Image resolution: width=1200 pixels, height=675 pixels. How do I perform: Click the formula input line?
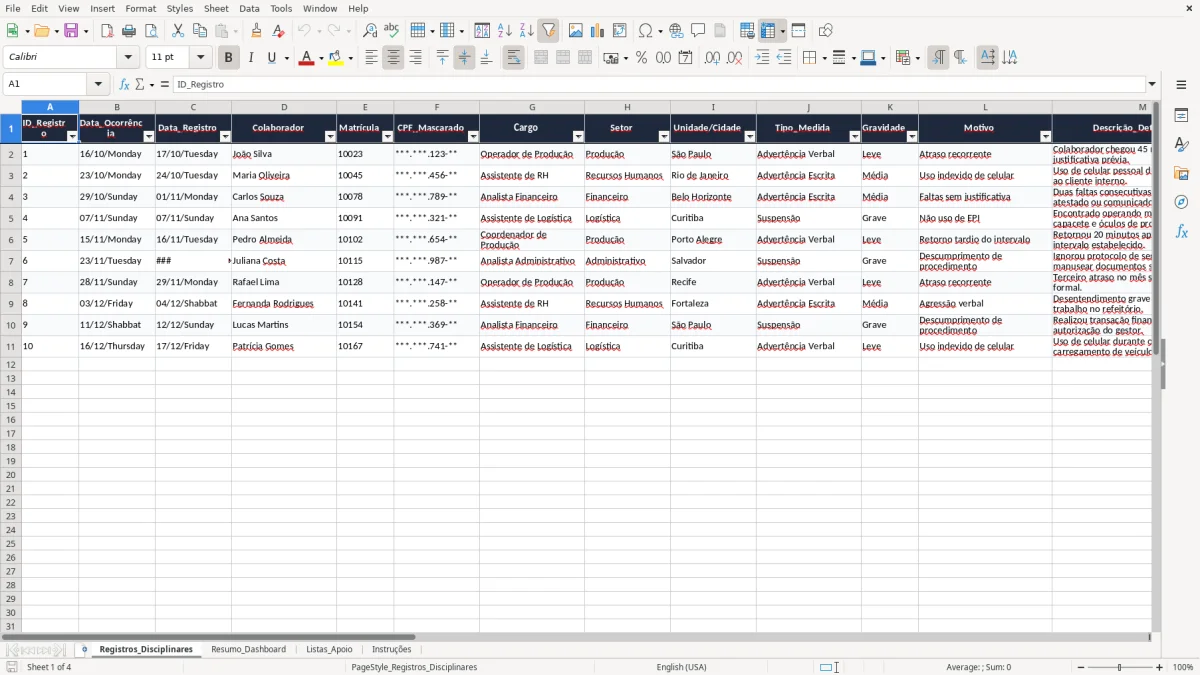coord(659,85)
